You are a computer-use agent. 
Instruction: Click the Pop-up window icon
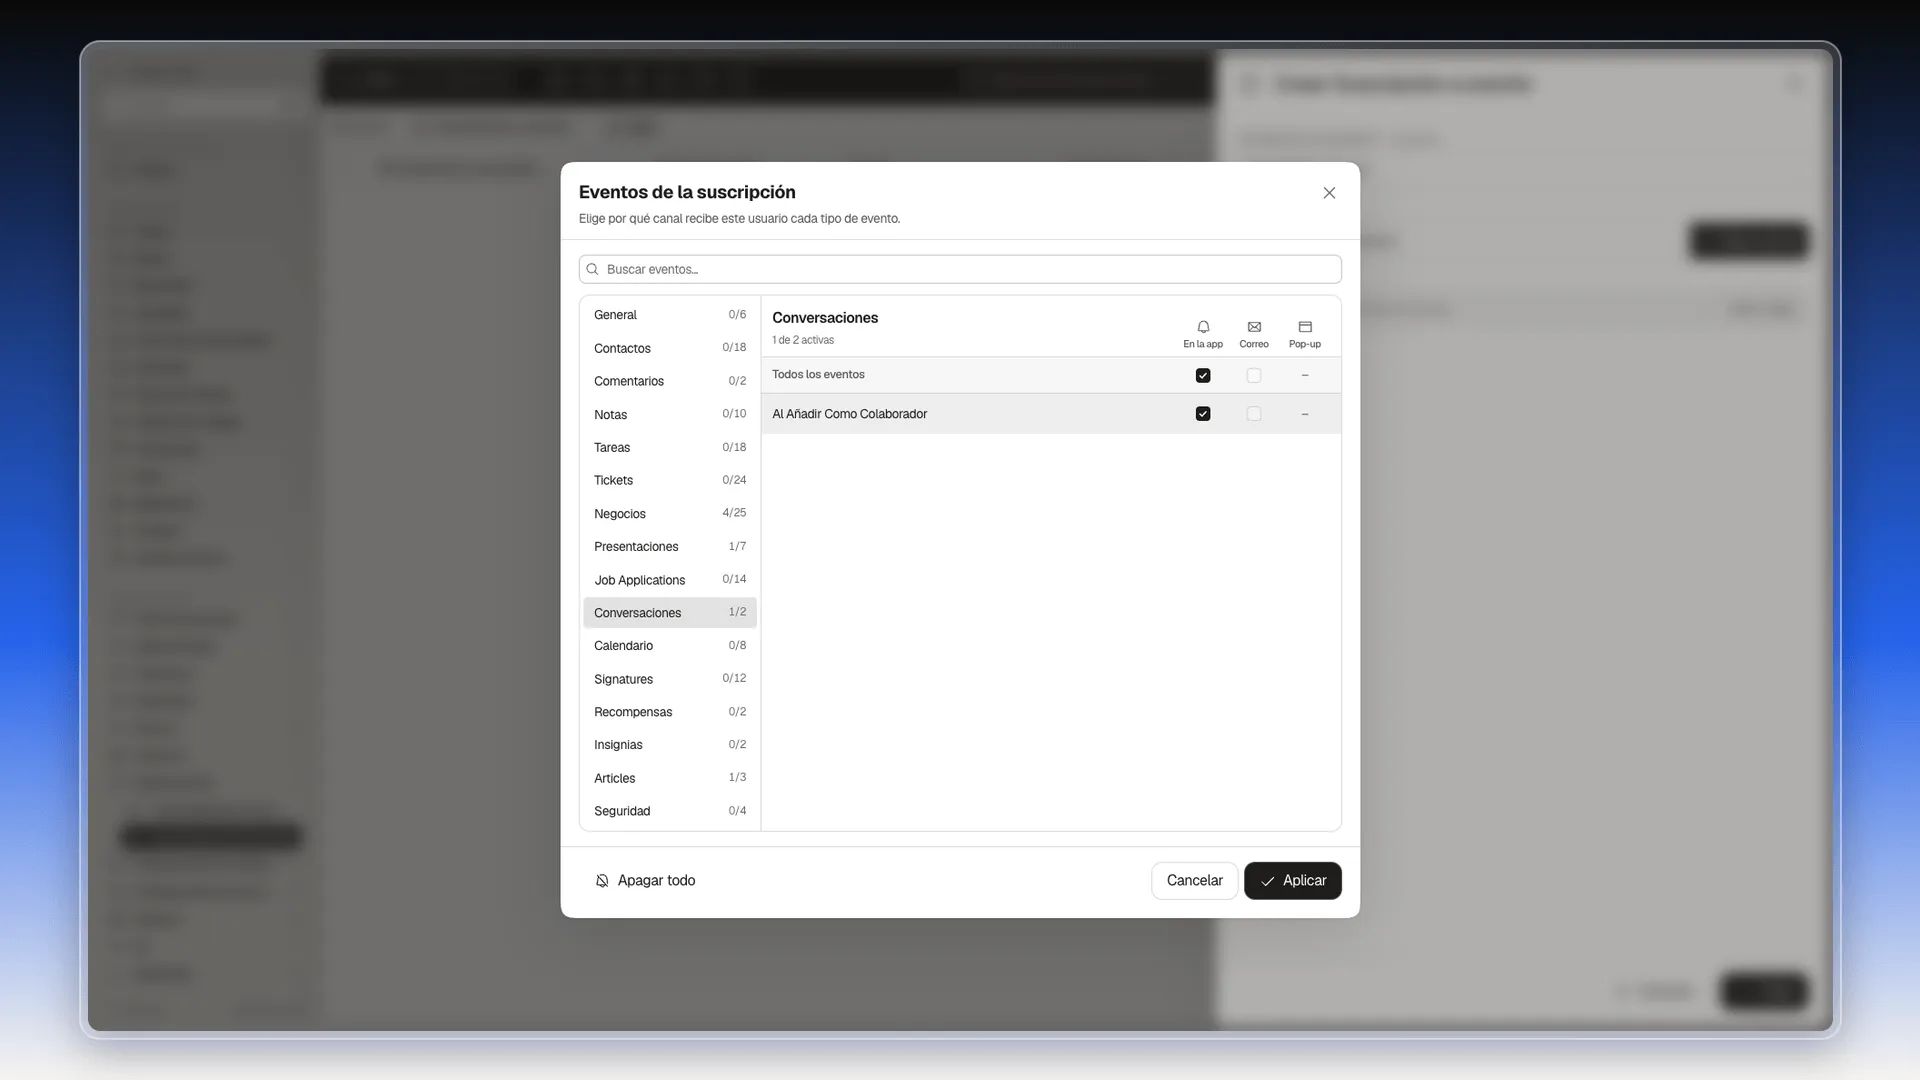1305,327
